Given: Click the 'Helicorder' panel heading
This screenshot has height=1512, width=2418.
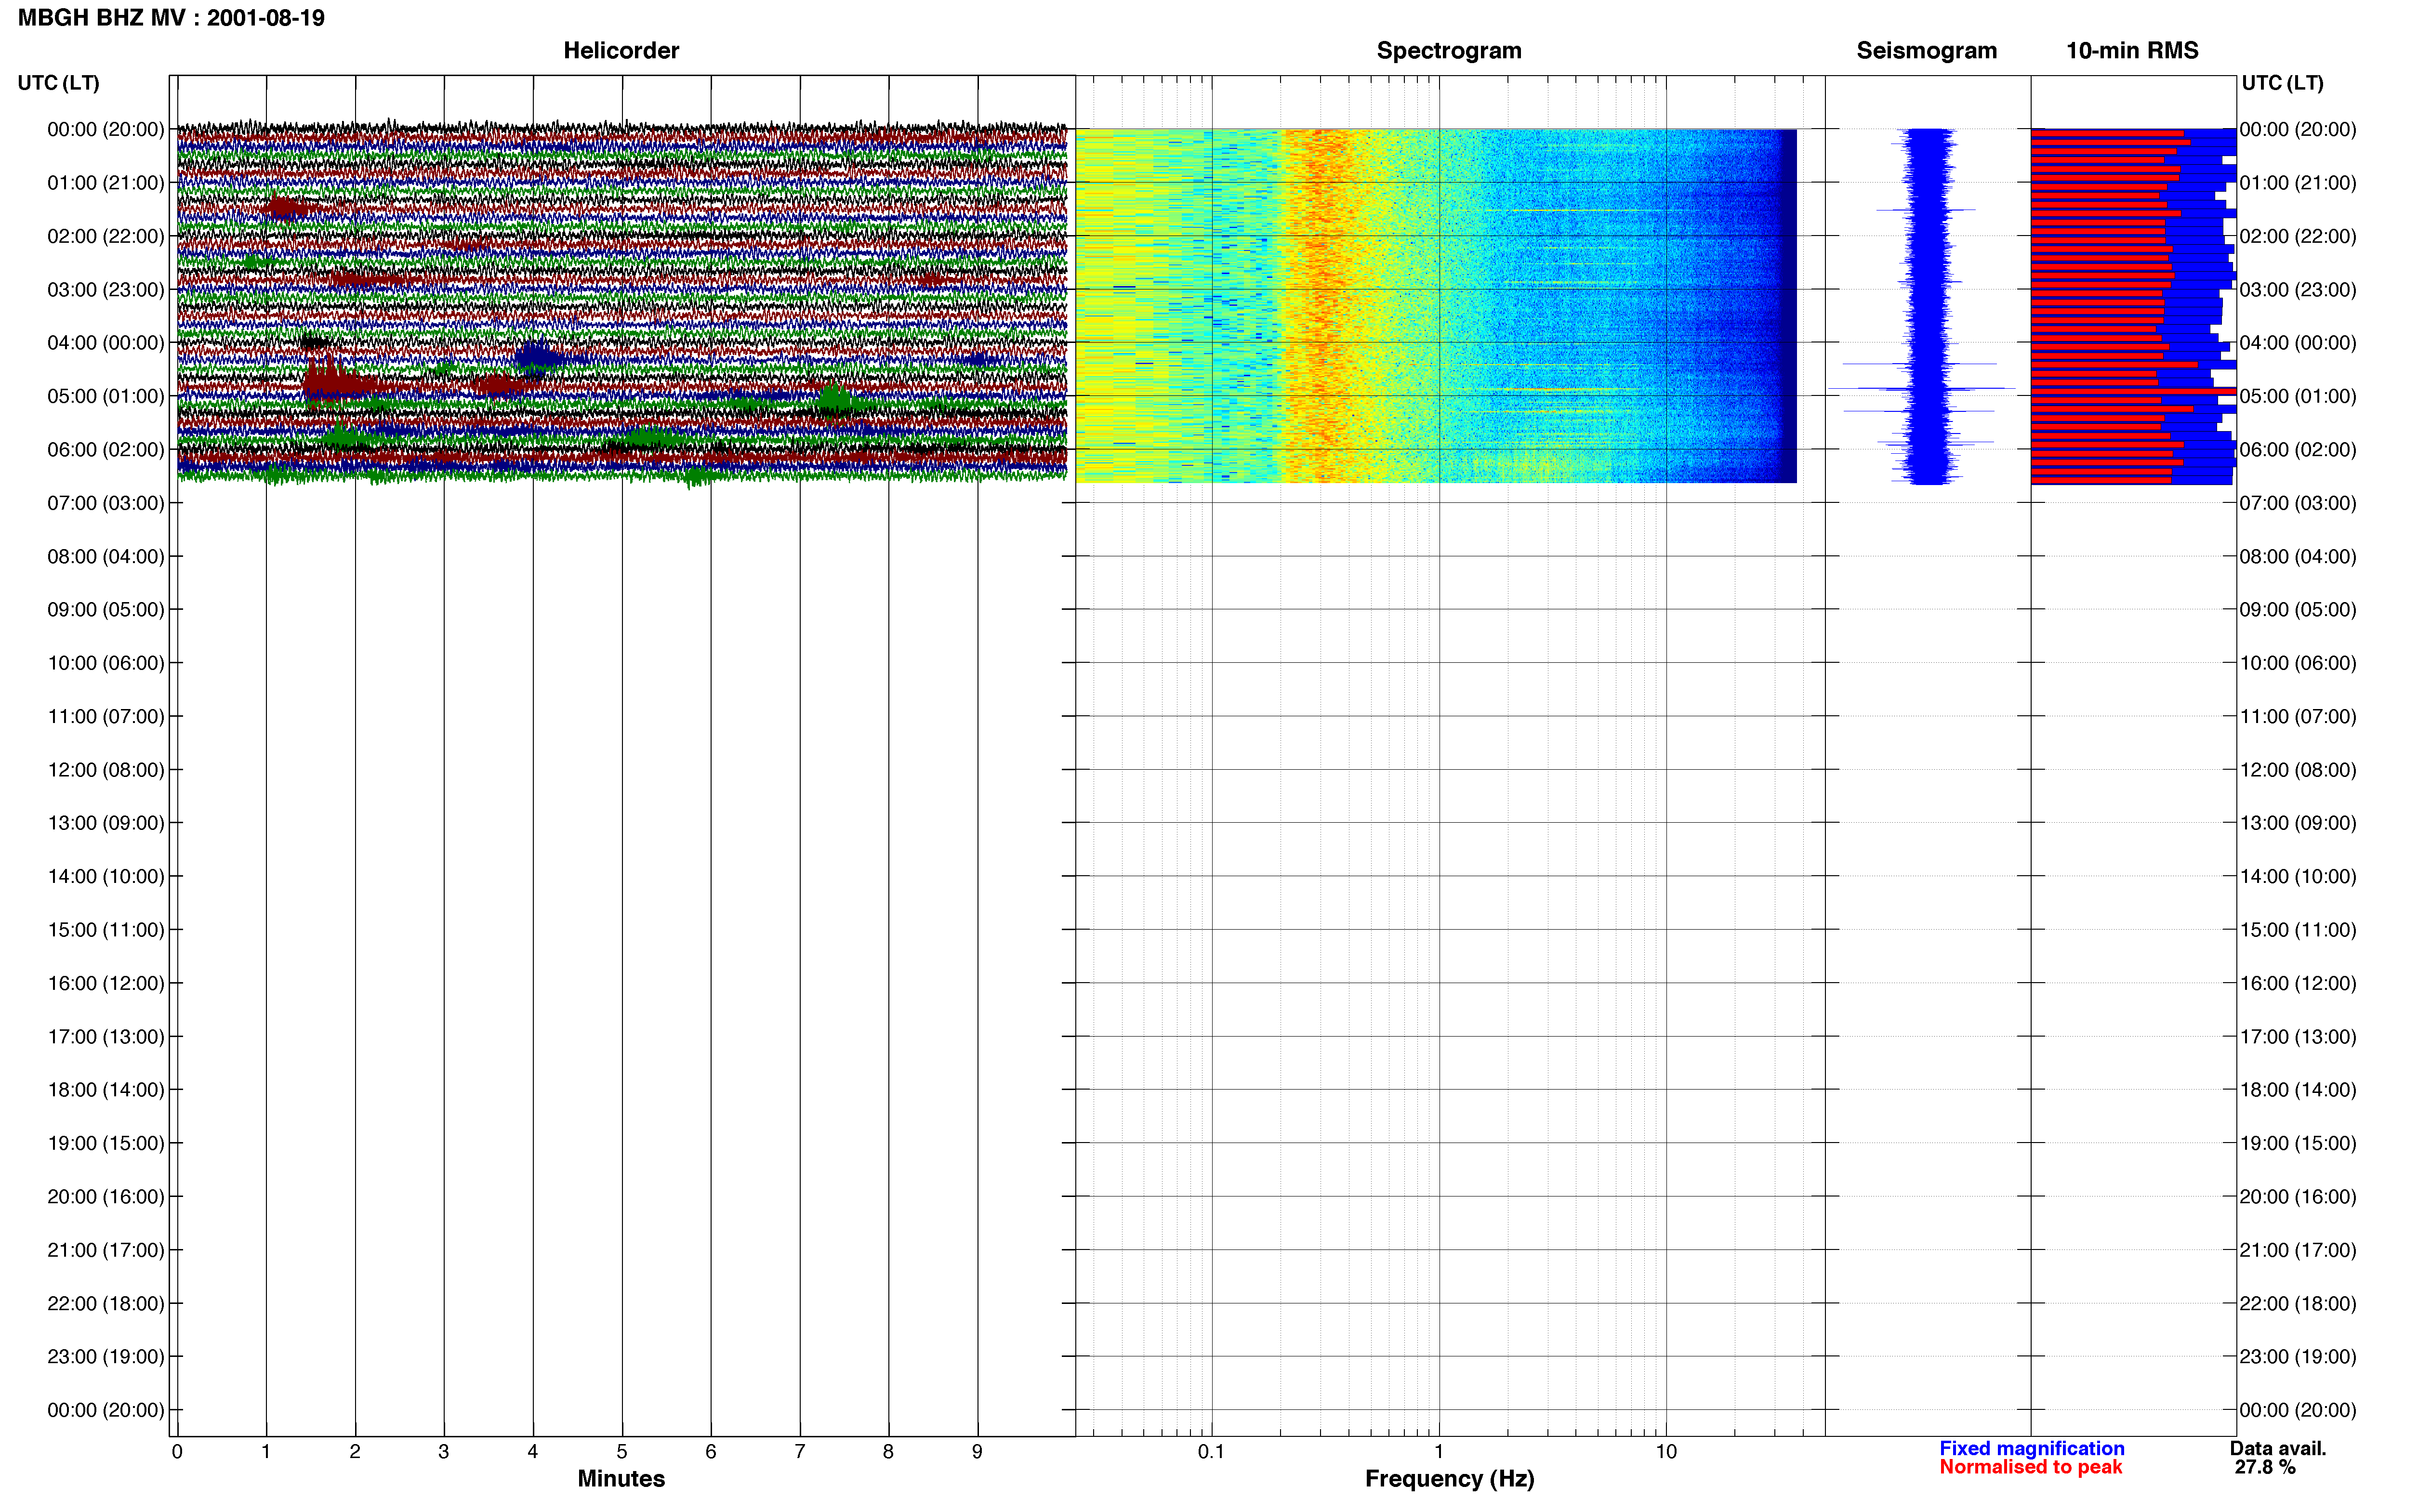Looking at the screenshot, I should pyautogui.click(x=621, y=50).
